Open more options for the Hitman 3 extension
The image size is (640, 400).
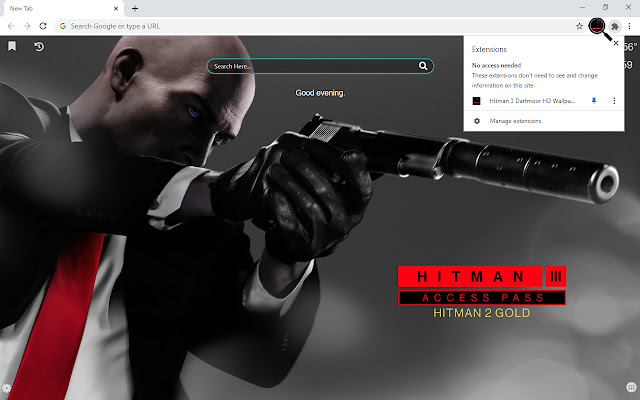pyautogui.click(x=614, y=100)
